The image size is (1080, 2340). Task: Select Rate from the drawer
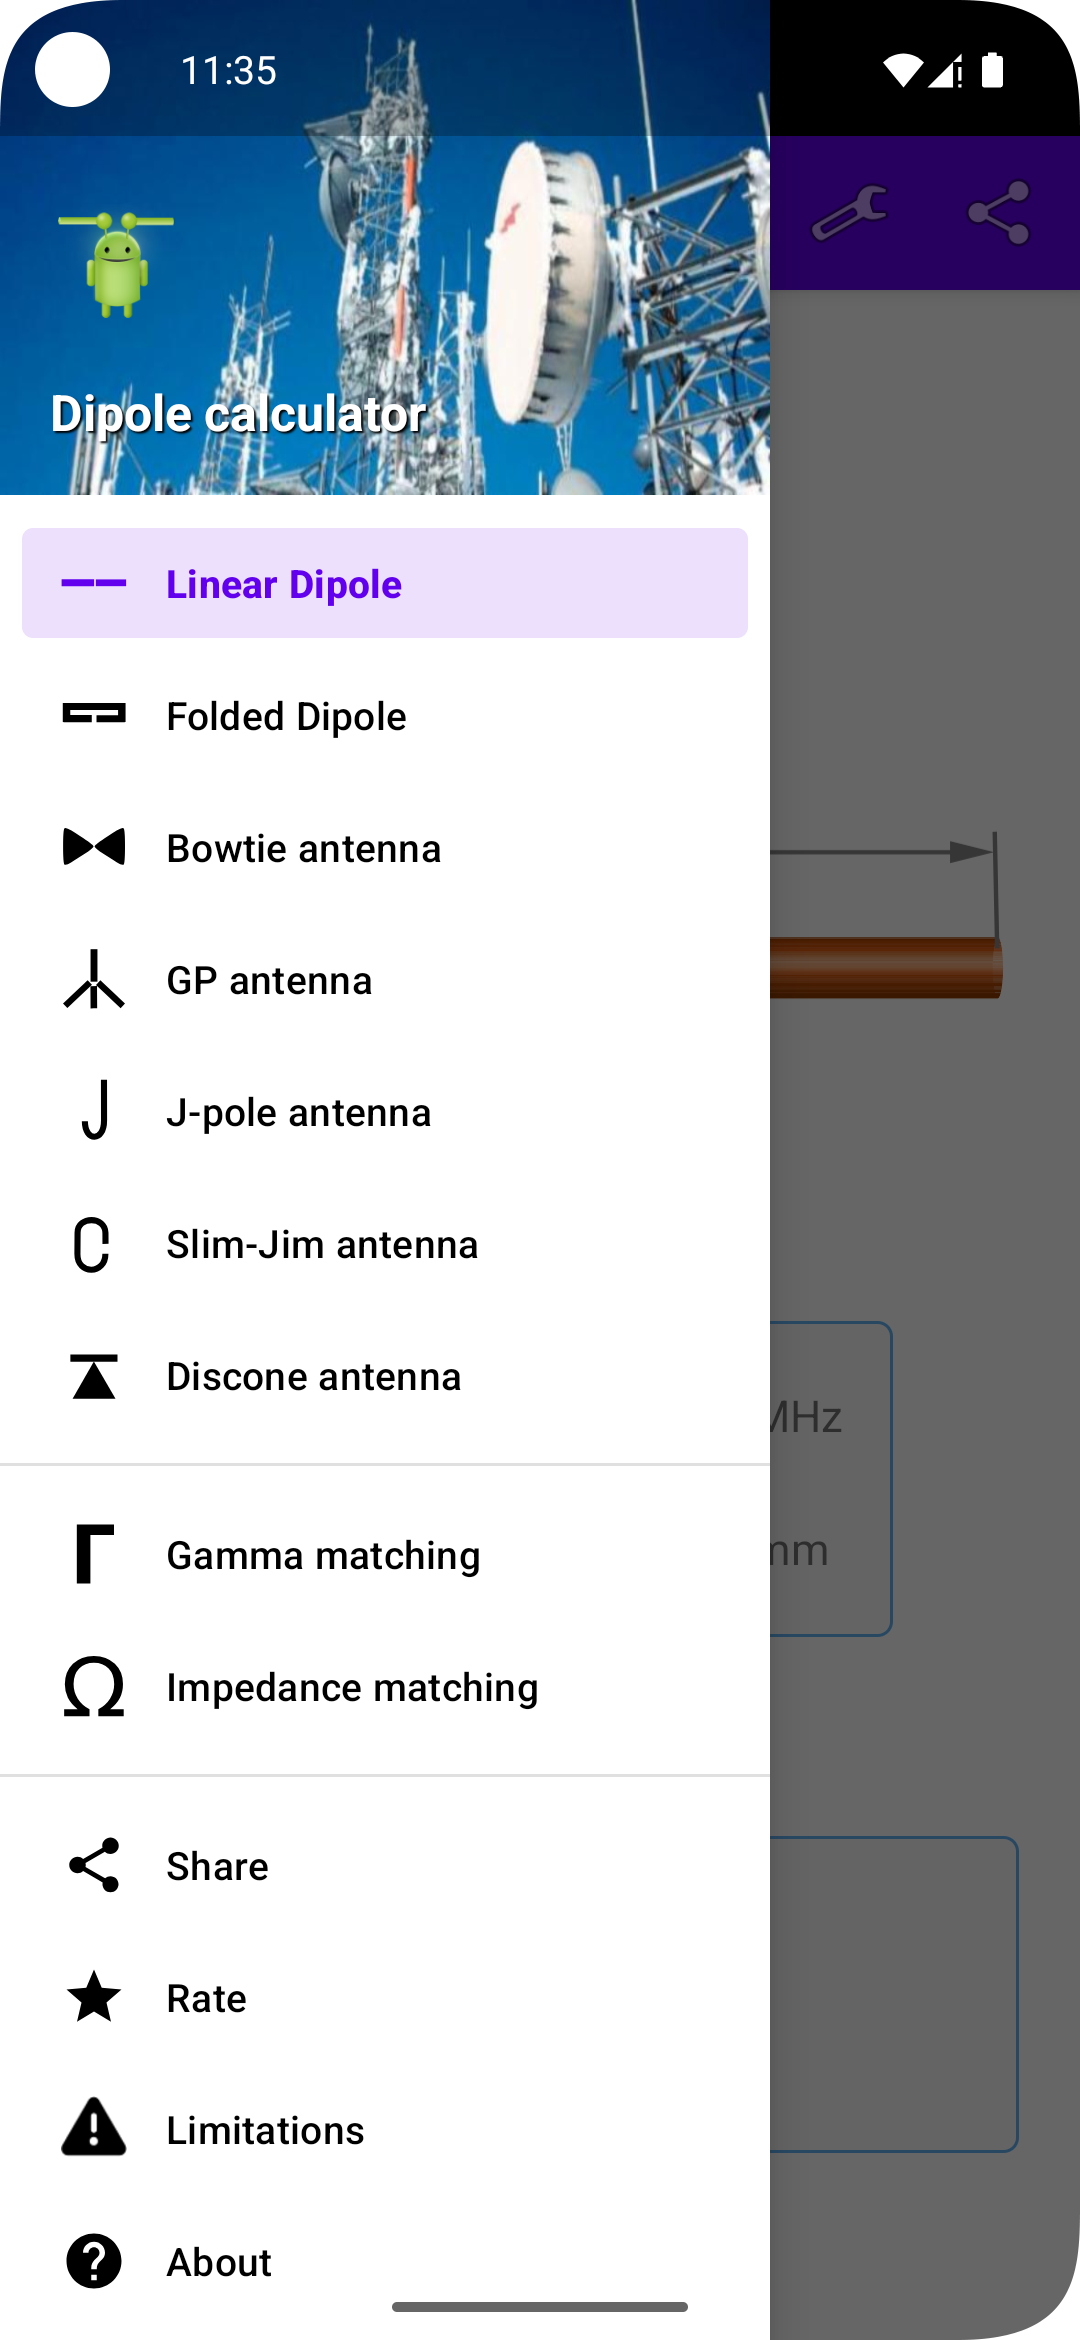coord(385,1998)
